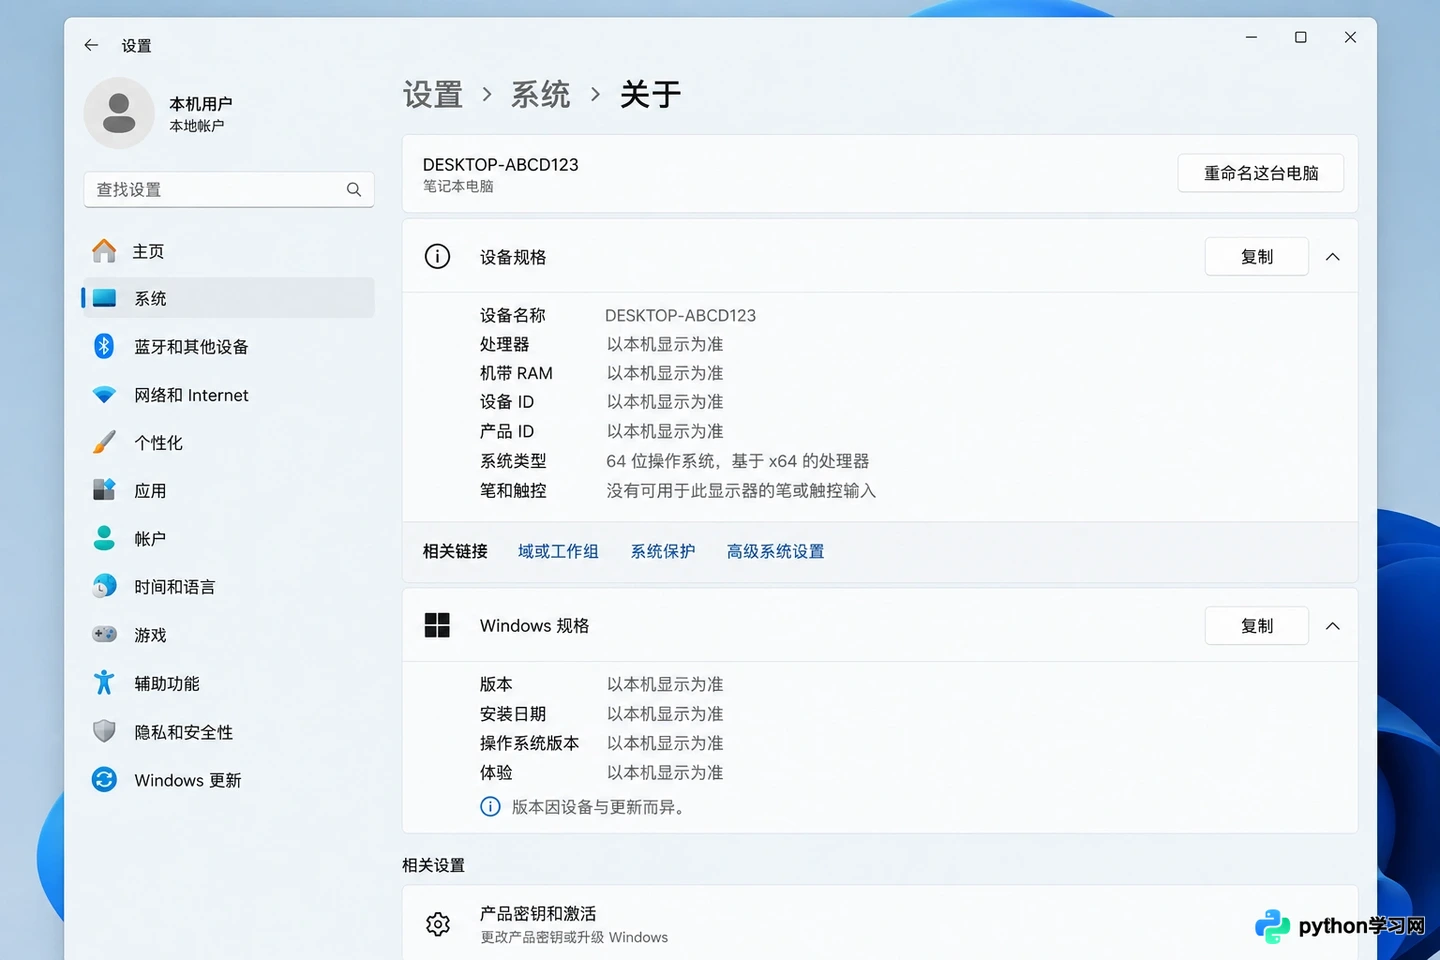This screenshot has height=960, width=1440.
Task: Copy Windows 规格 with the 复制 button
Action: pos(1257,626)
